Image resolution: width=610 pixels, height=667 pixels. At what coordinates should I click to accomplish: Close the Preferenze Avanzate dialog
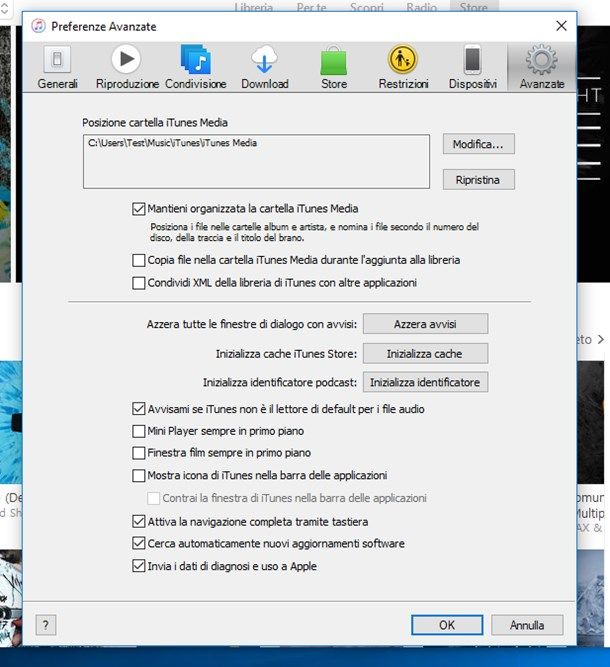click(x=561, y=26)
